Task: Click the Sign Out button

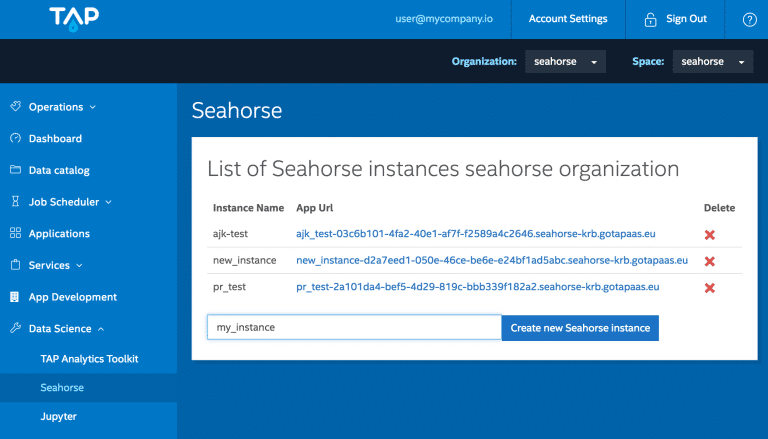Action: 686,19
